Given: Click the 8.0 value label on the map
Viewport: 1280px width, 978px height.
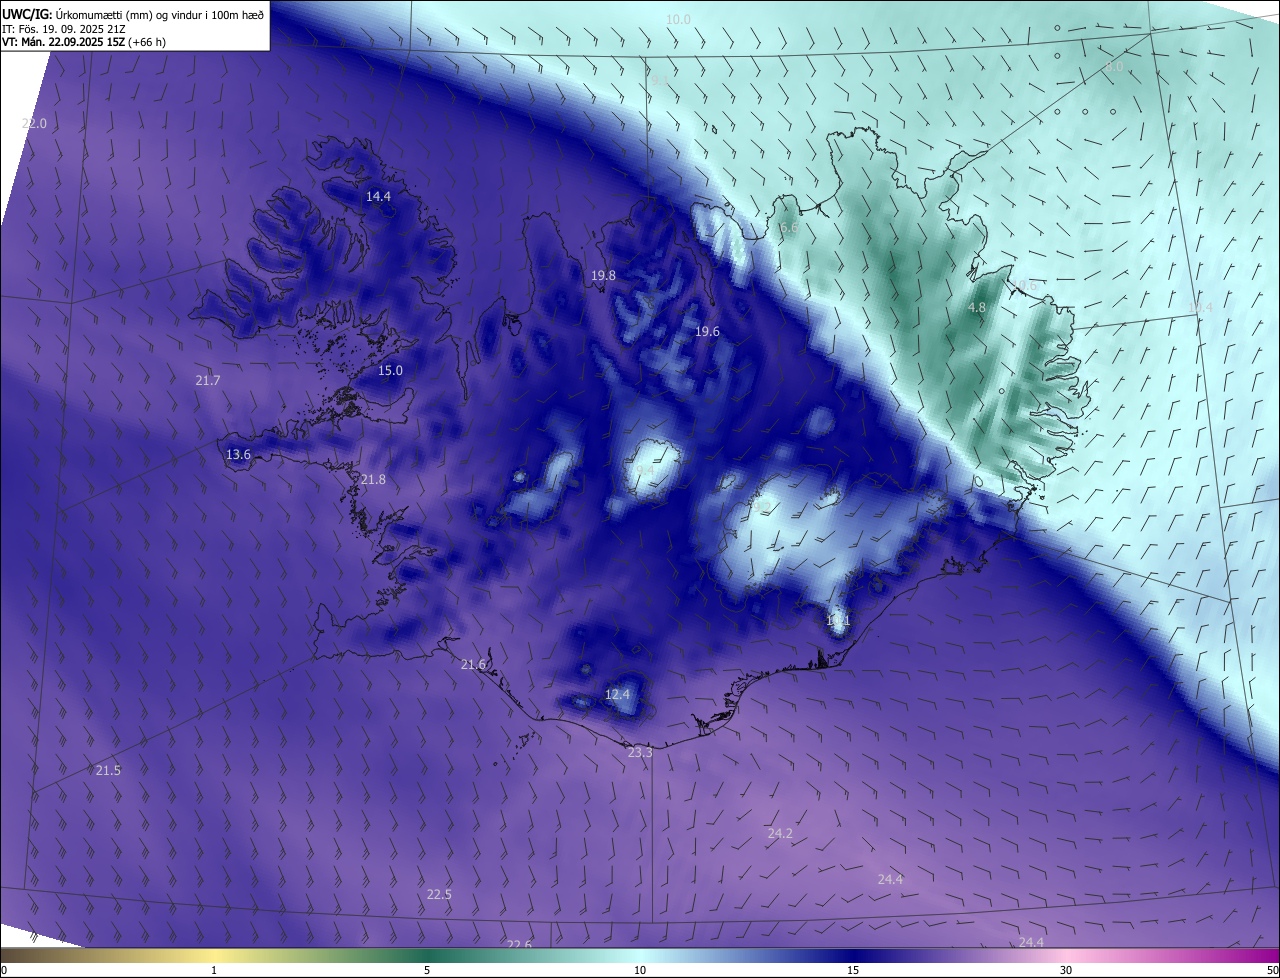Looking at the screenshot, I should pyautogui.click(x=1113, y=67).
